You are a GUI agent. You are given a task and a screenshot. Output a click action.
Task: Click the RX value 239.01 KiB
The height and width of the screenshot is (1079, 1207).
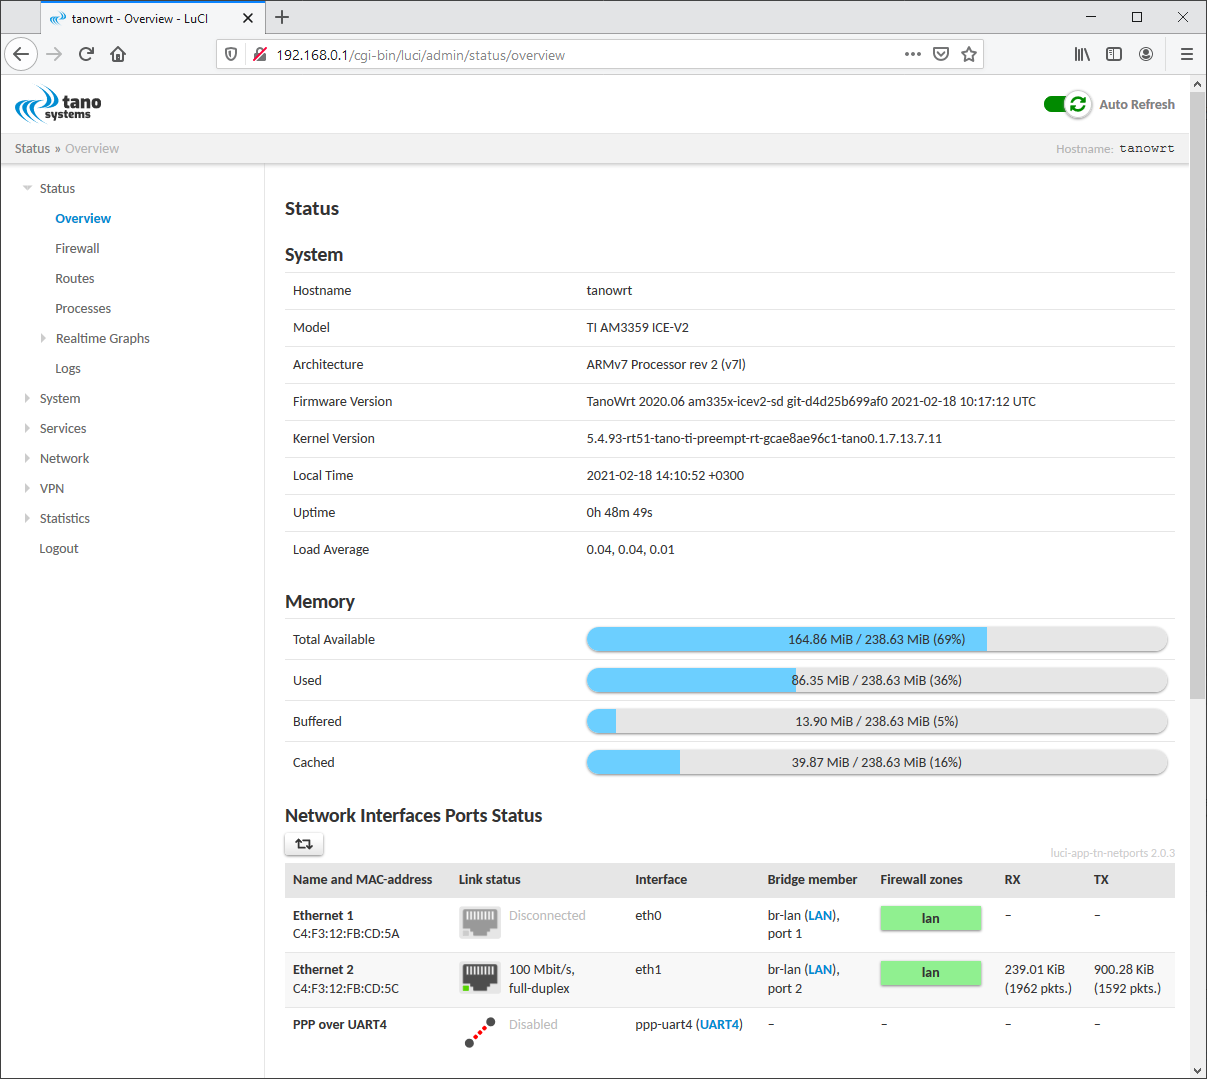1035,969
